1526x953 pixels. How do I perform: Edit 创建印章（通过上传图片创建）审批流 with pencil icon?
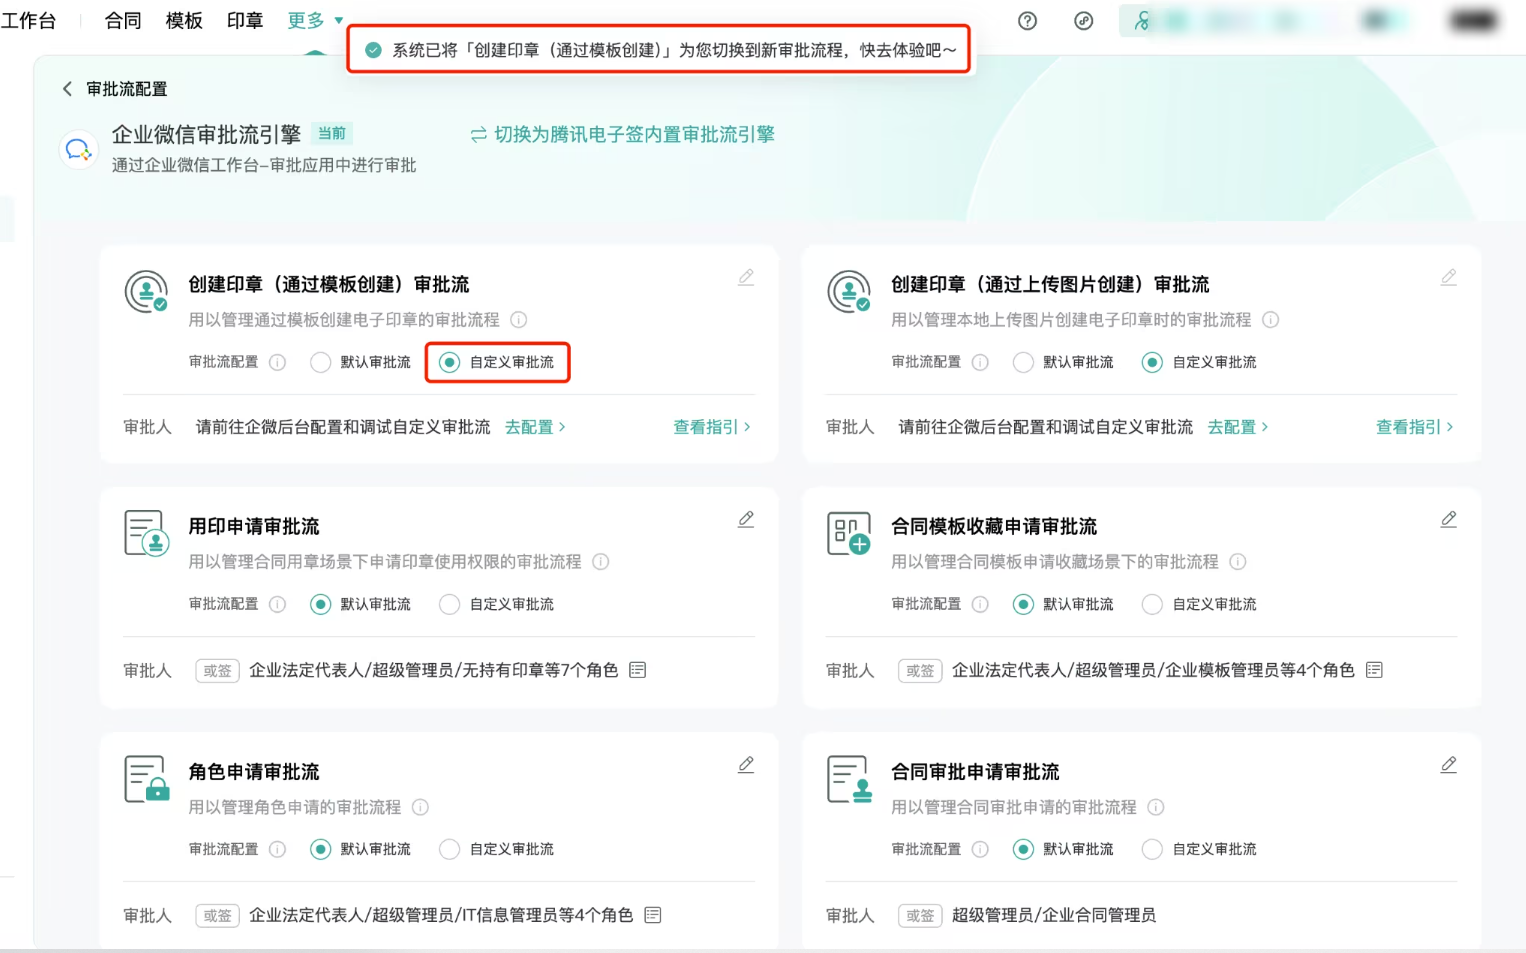coord(1448,277)
